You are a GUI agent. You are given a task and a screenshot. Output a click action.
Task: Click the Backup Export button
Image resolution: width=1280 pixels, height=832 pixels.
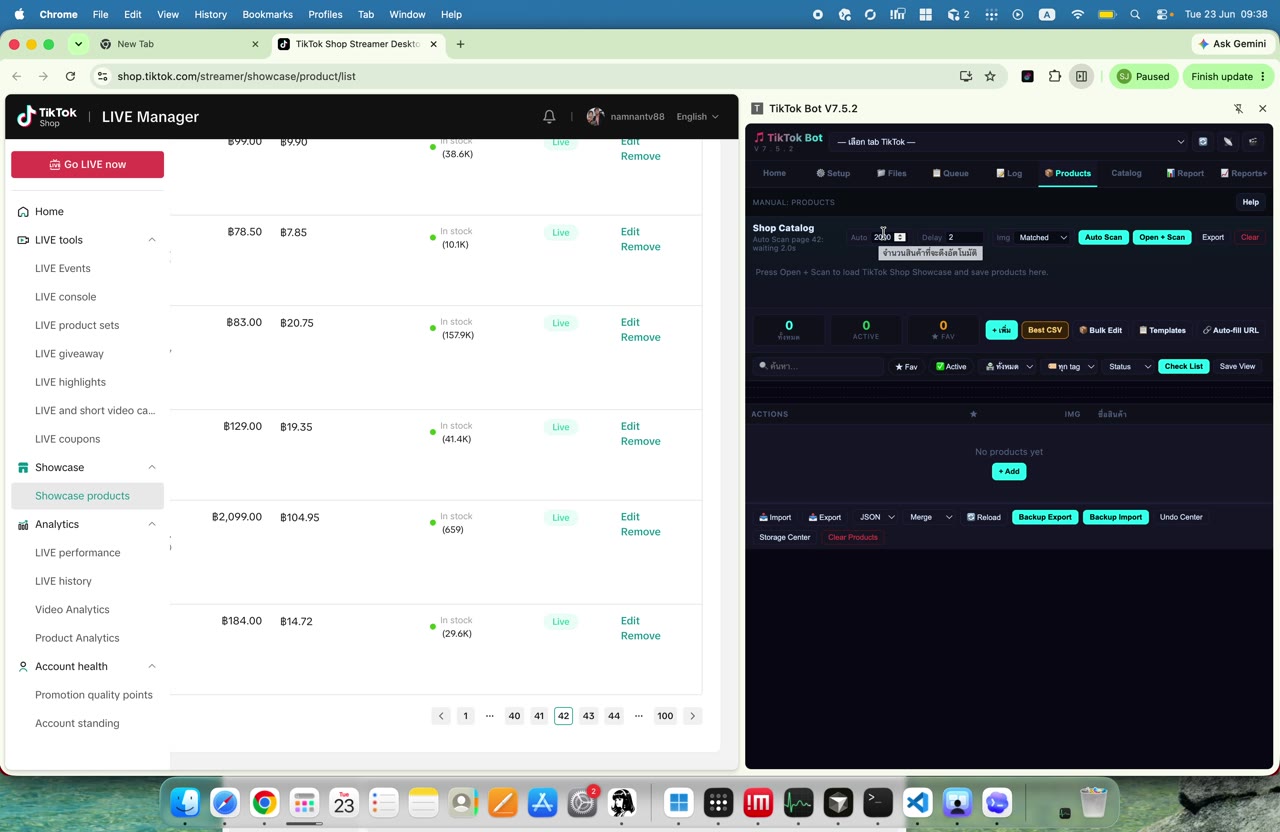(1045, 518)
